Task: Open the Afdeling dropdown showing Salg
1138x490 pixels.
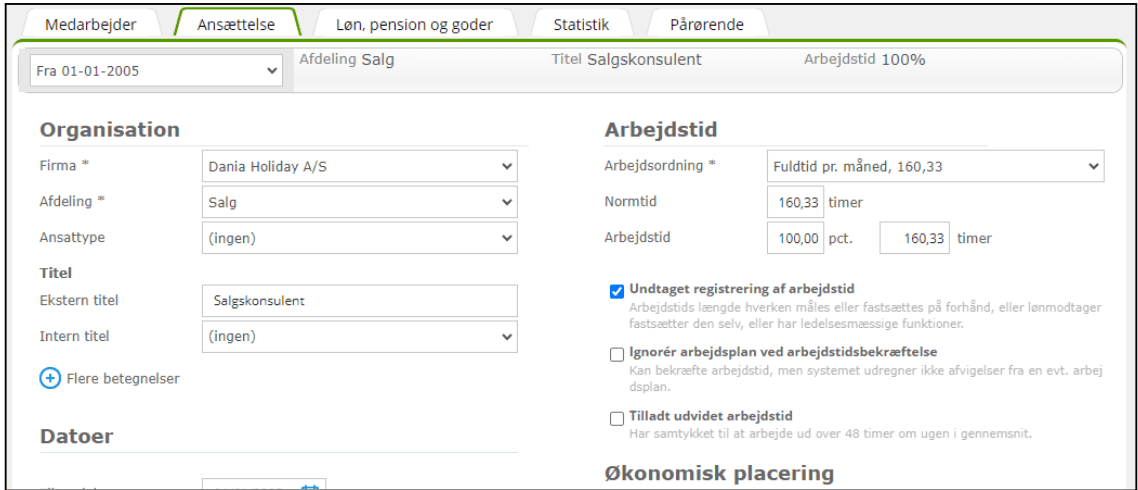Action: click(x=360, y=202)
